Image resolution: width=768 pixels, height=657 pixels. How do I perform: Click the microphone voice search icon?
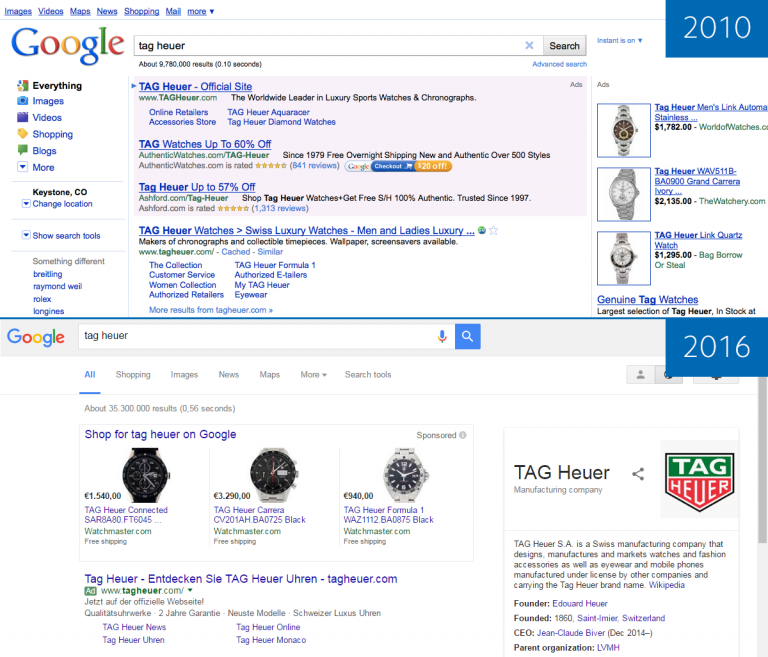(x=442, y=336)
